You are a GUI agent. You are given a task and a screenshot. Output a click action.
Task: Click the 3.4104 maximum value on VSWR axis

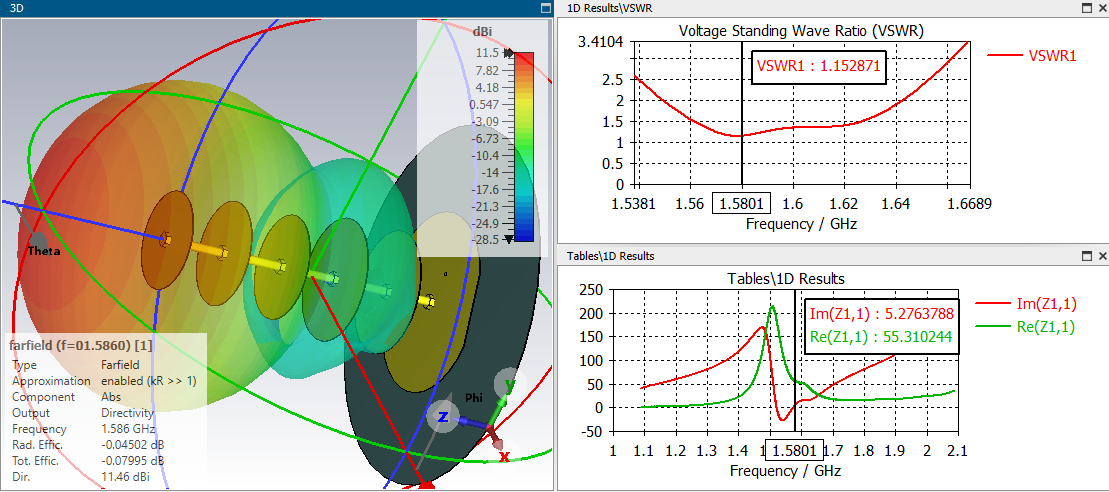[600, 41]
